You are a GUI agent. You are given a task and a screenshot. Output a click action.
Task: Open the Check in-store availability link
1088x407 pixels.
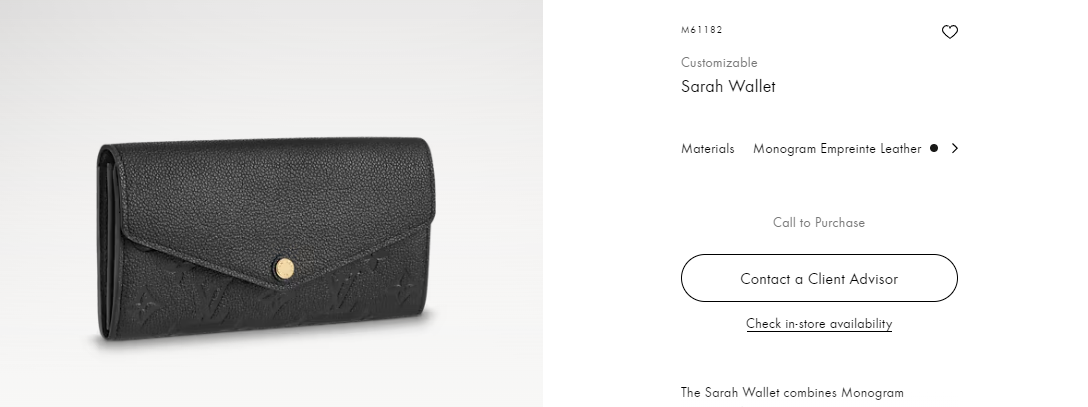click(819, 324)
